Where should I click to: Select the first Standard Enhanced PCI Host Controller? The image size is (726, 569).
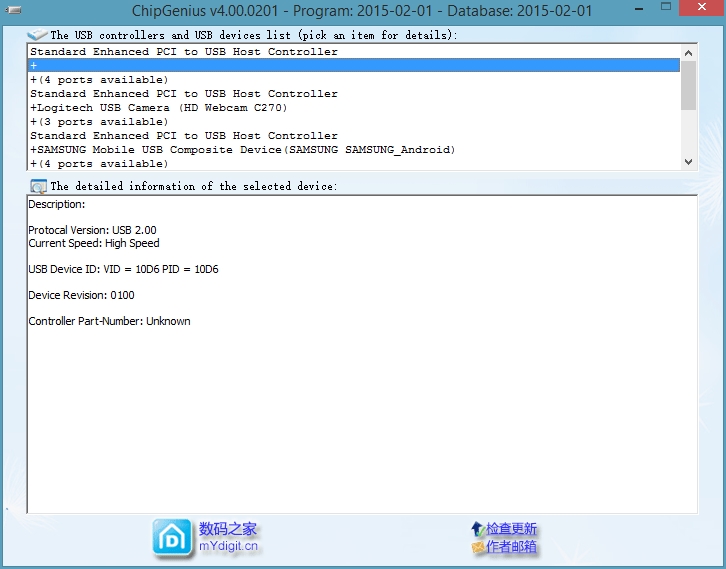point(184,52)
